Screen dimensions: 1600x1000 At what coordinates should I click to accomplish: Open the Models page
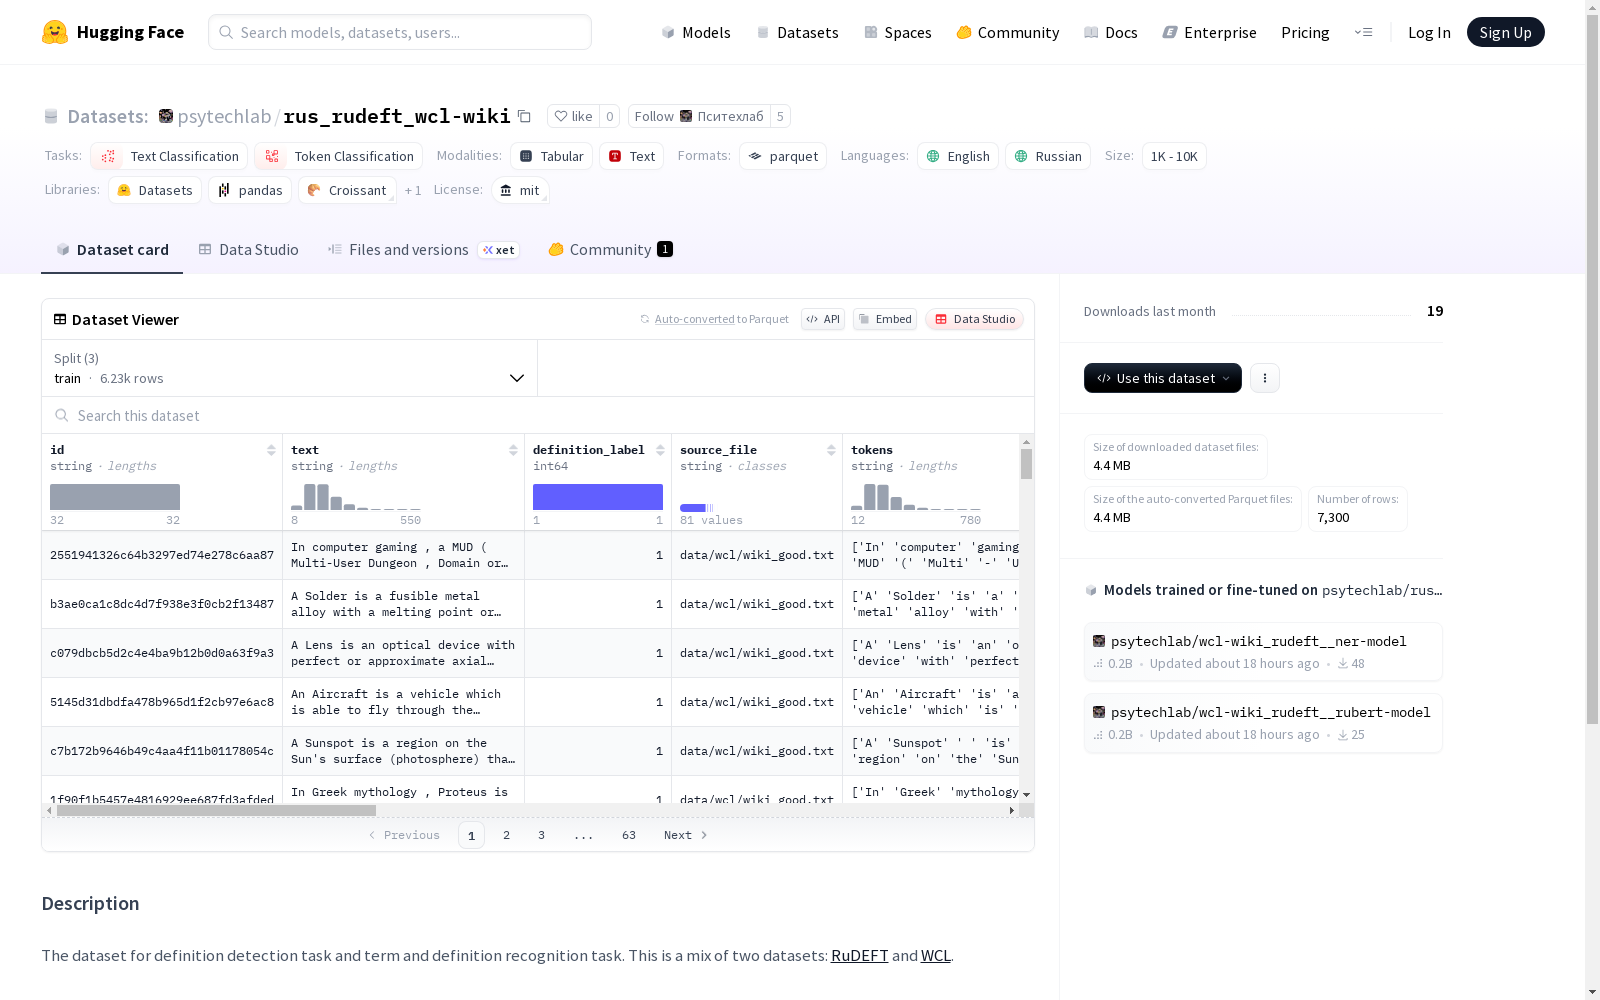point(696,32)
